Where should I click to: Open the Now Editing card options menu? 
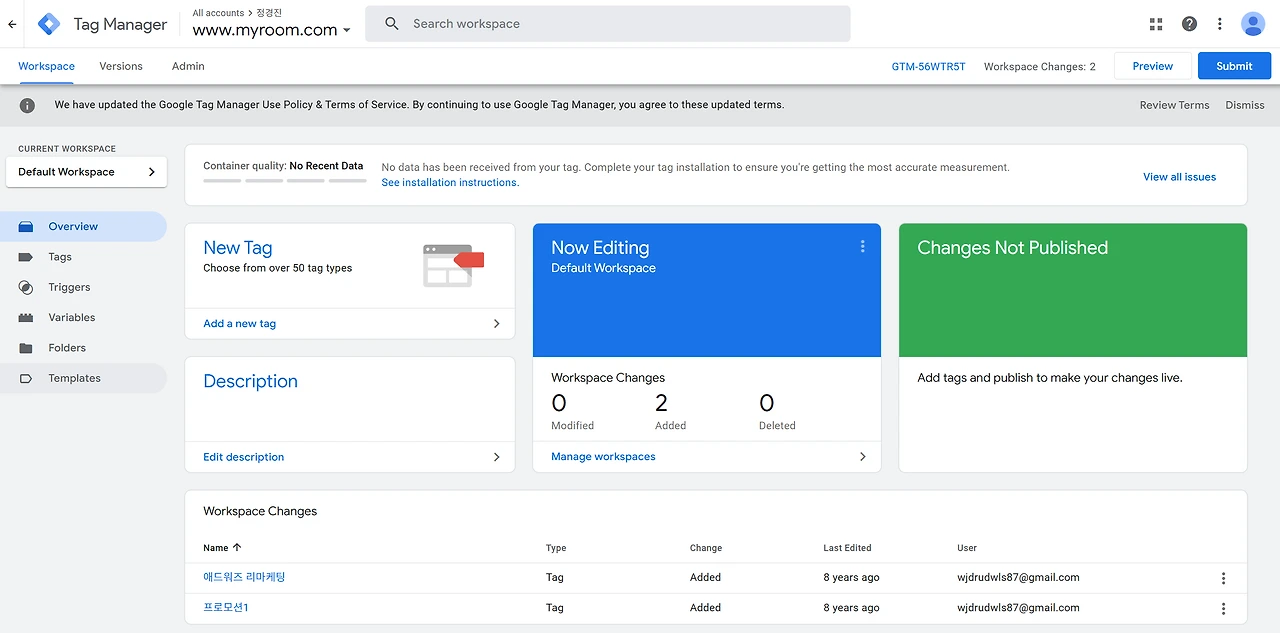point(862,247)
